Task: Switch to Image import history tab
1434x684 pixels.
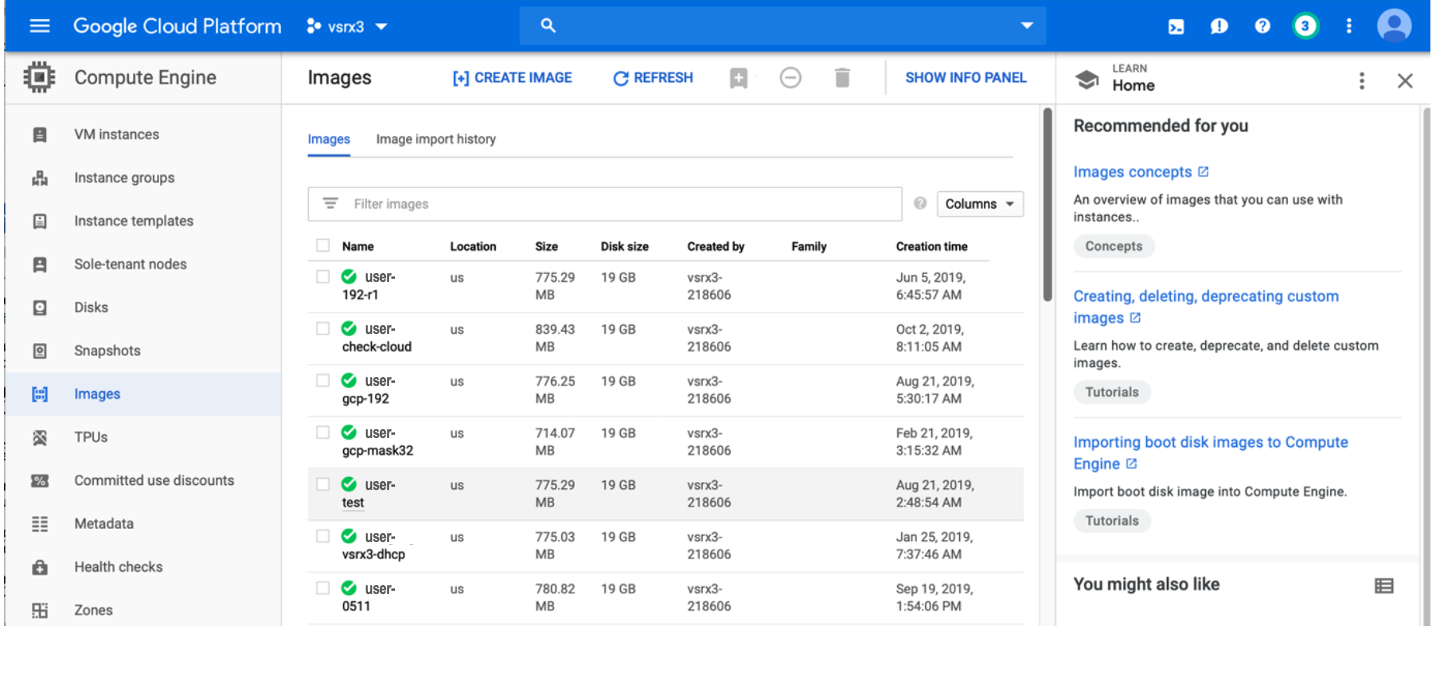Action: pyautogui.click(x=435, y=139)
